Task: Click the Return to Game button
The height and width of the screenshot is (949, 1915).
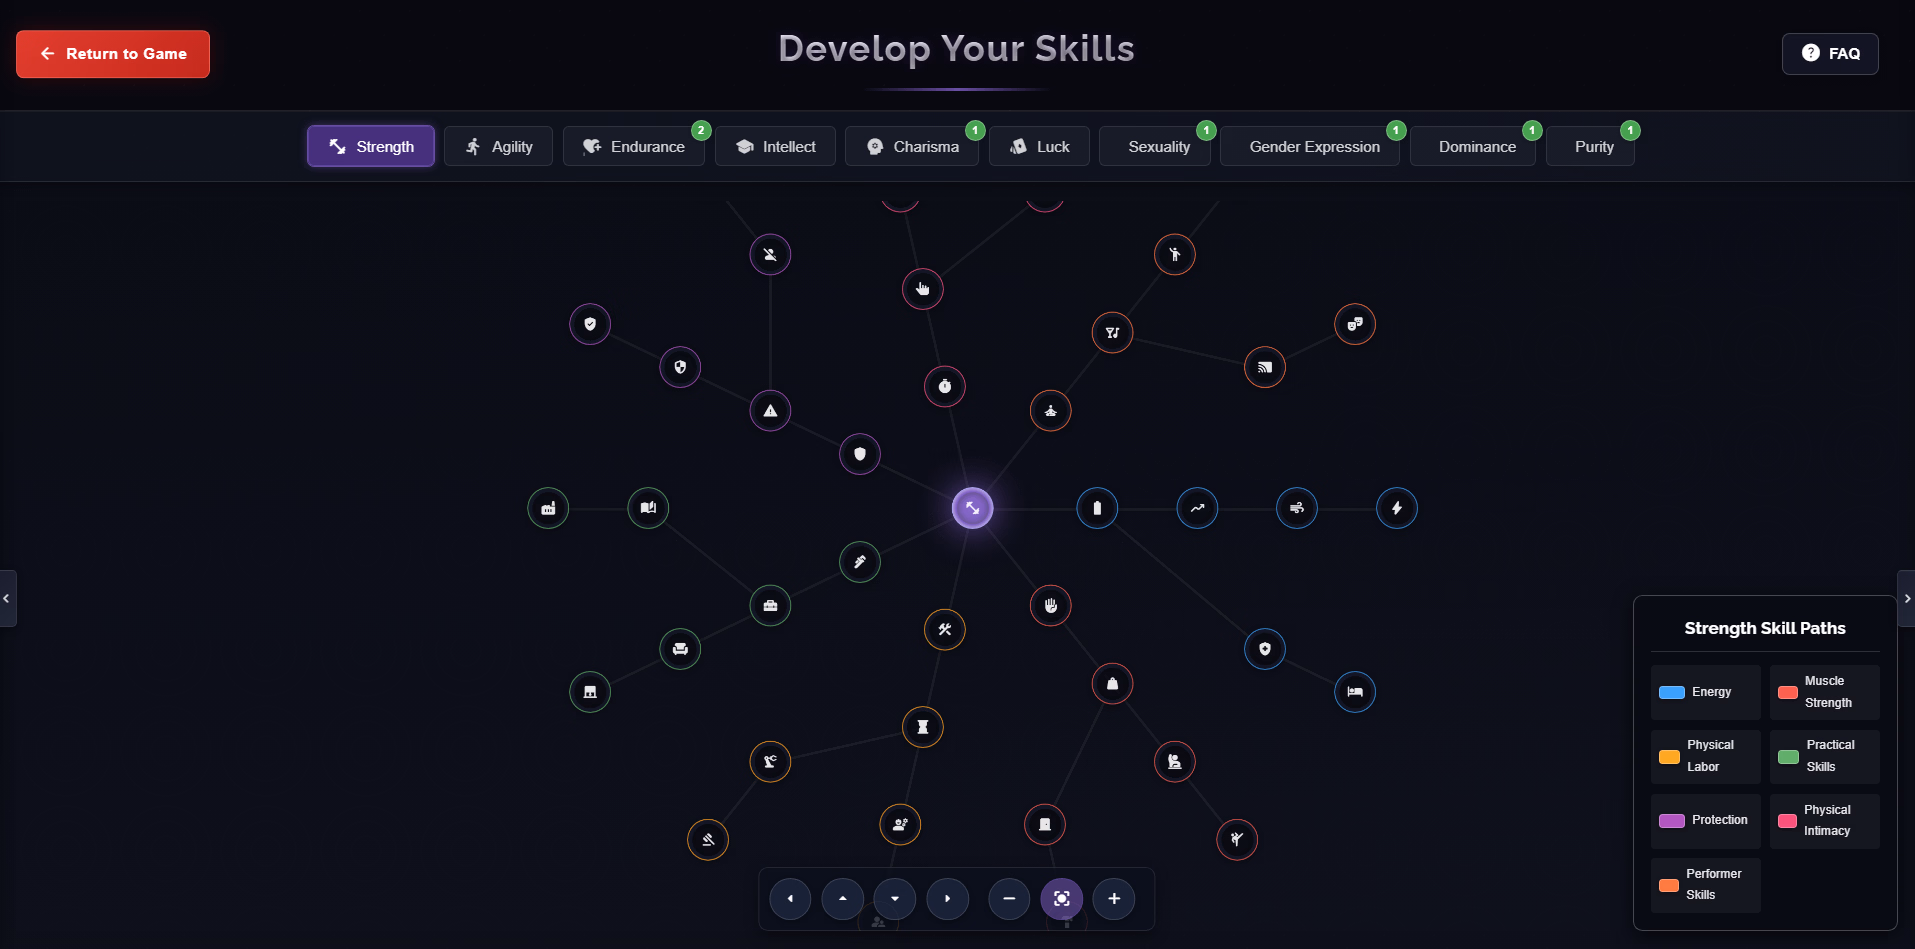Action: pos(113,54)
